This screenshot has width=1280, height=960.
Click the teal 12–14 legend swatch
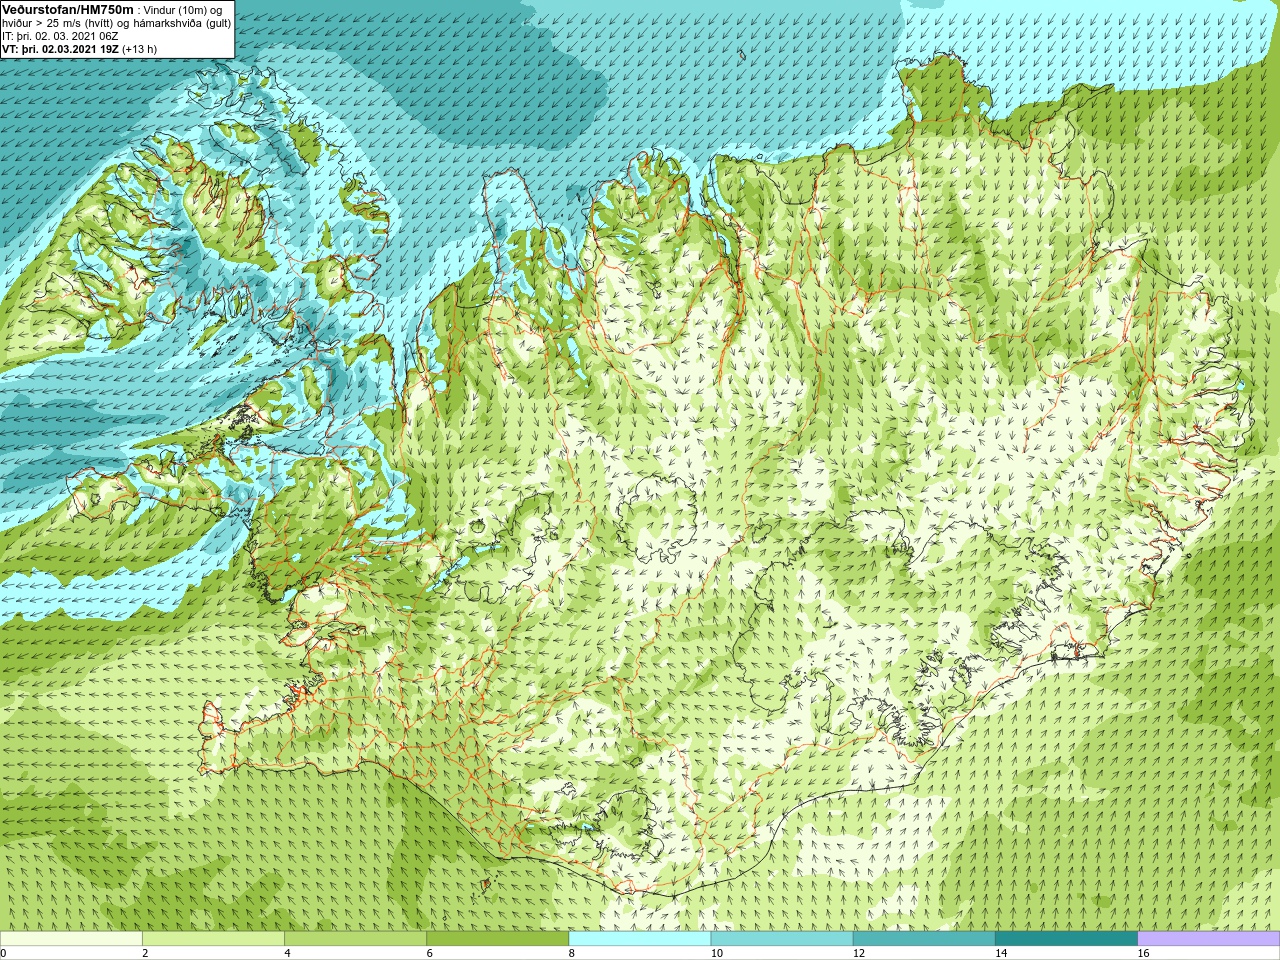924,939
